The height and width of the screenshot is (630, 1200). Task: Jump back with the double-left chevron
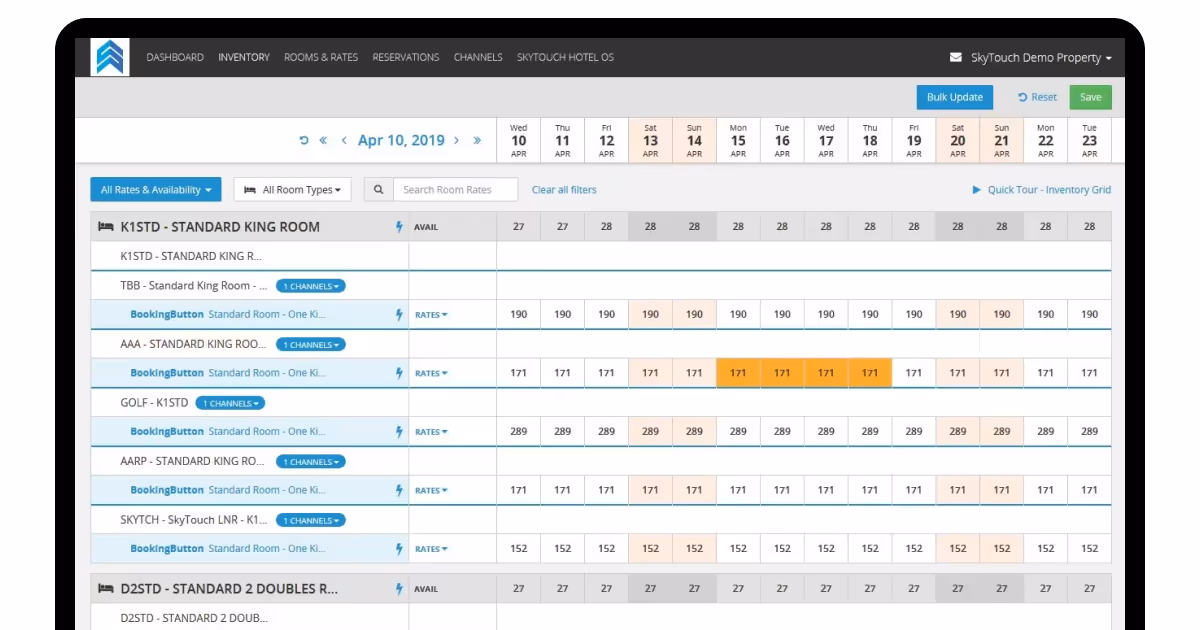coord(323,141)
